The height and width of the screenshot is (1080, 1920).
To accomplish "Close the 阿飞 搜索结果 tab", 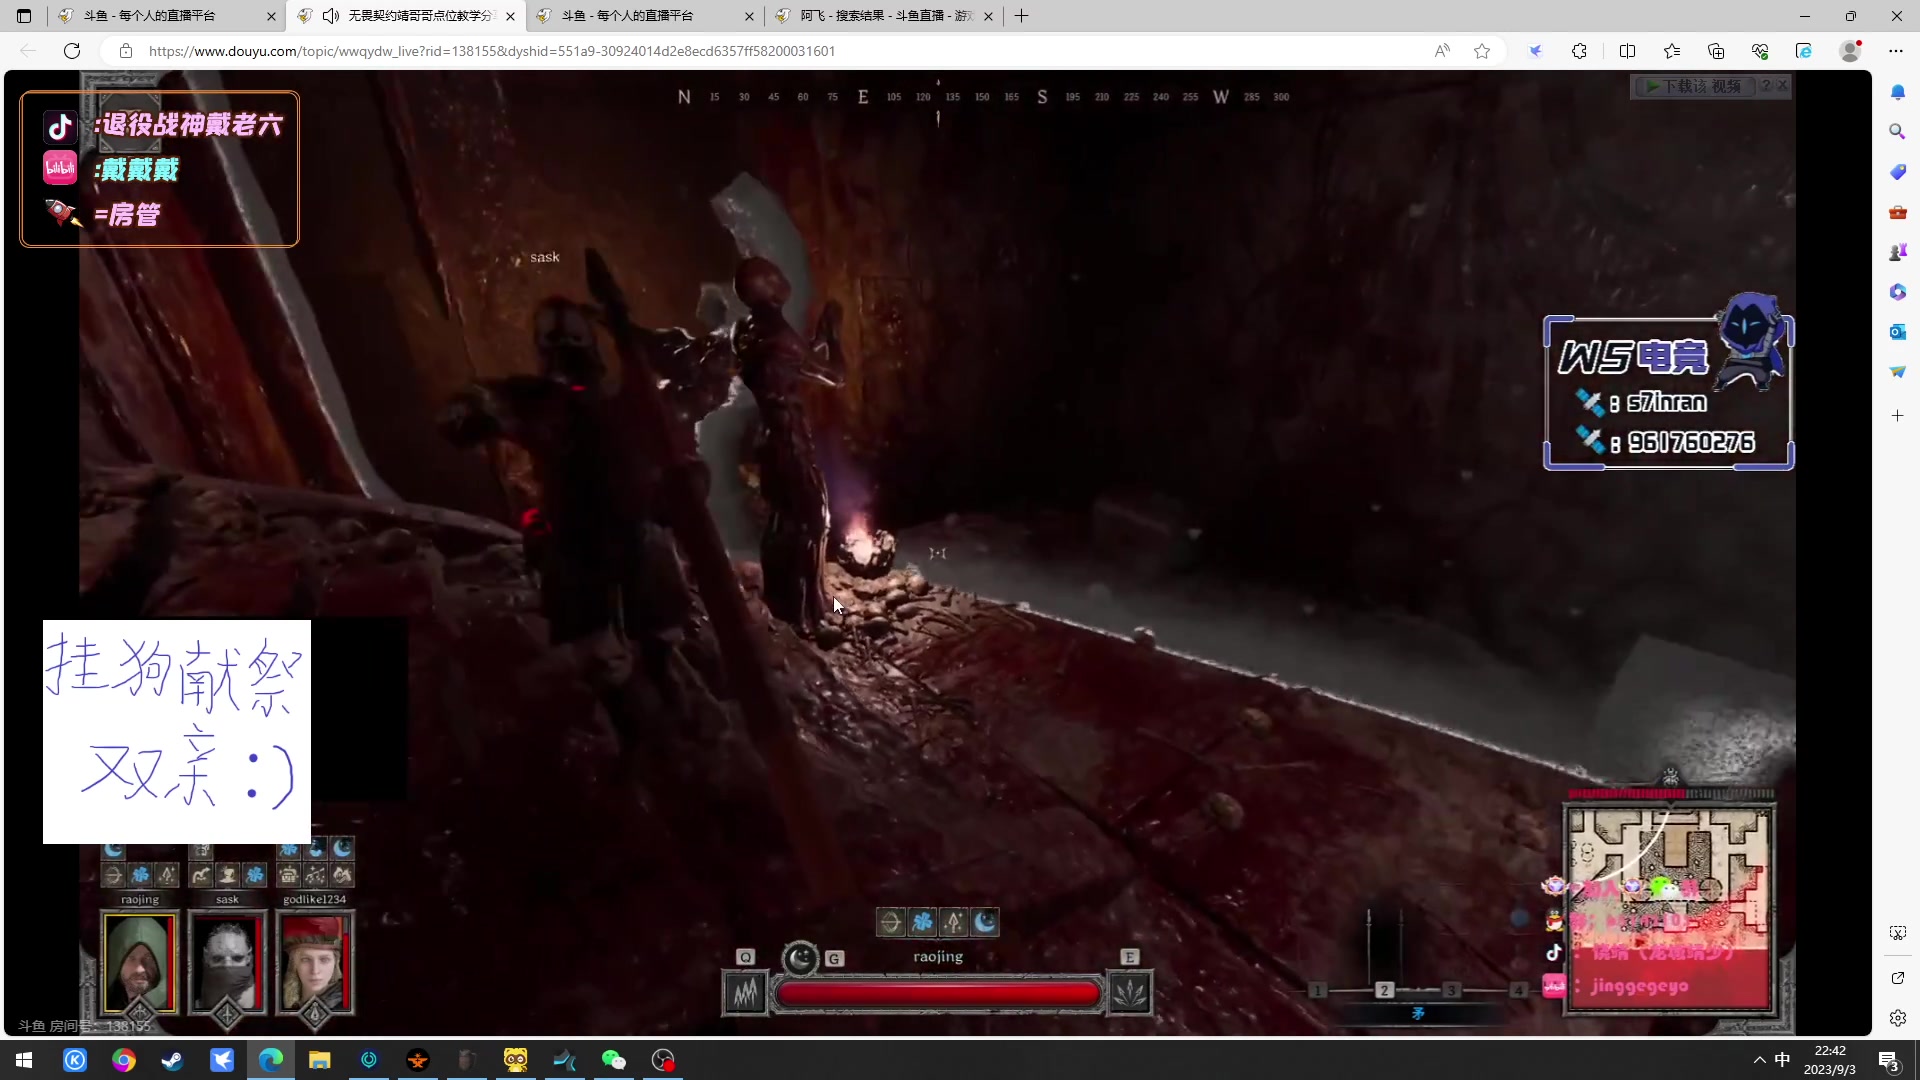I will (x=988, y=16).
